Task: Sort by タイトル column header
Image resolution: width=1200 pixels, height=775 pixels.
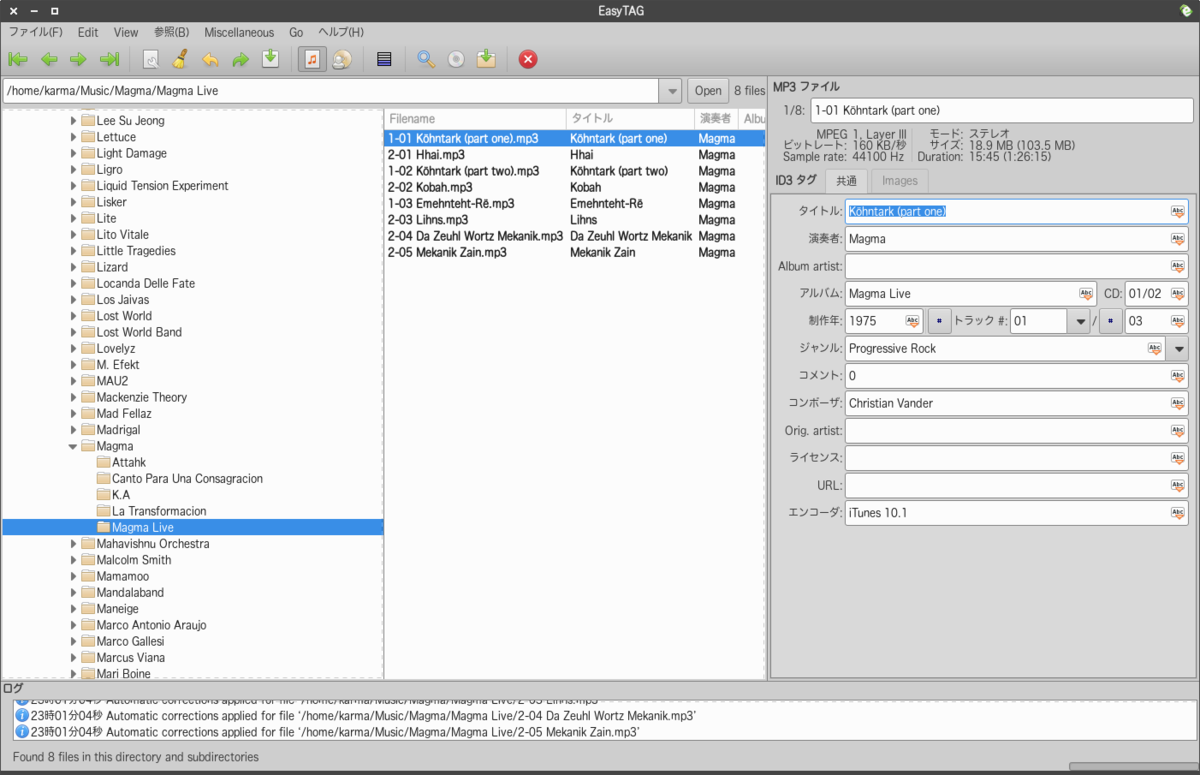Action: coord(630,119)
